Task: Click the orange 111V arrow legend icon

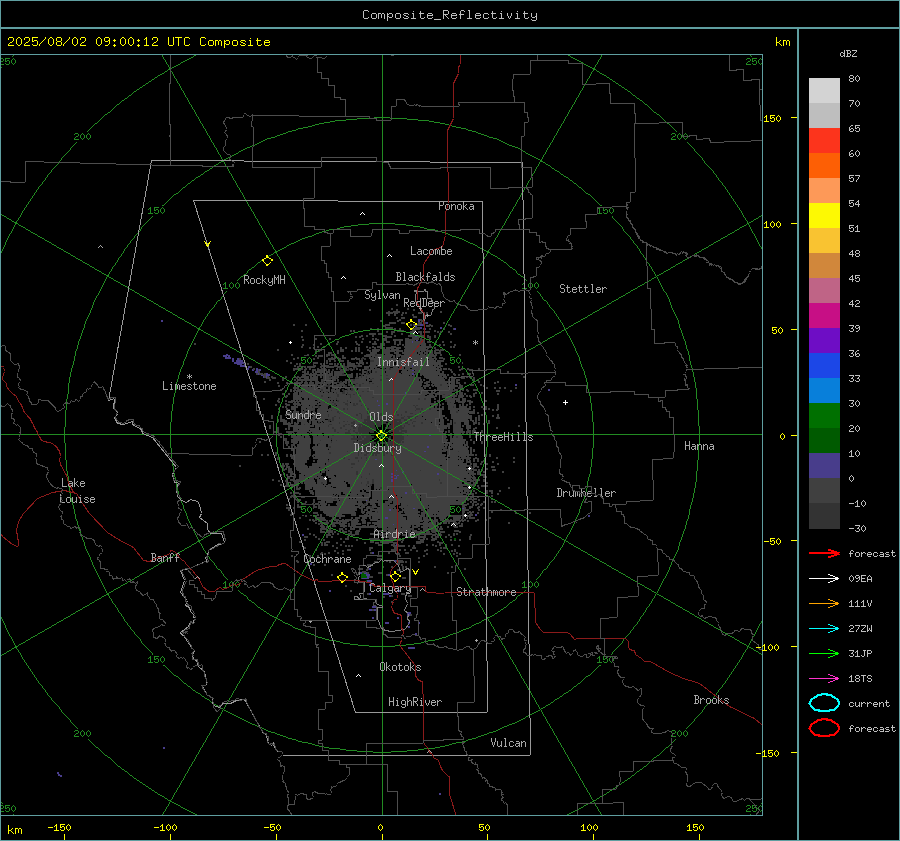Action: [x=824, y=603]
